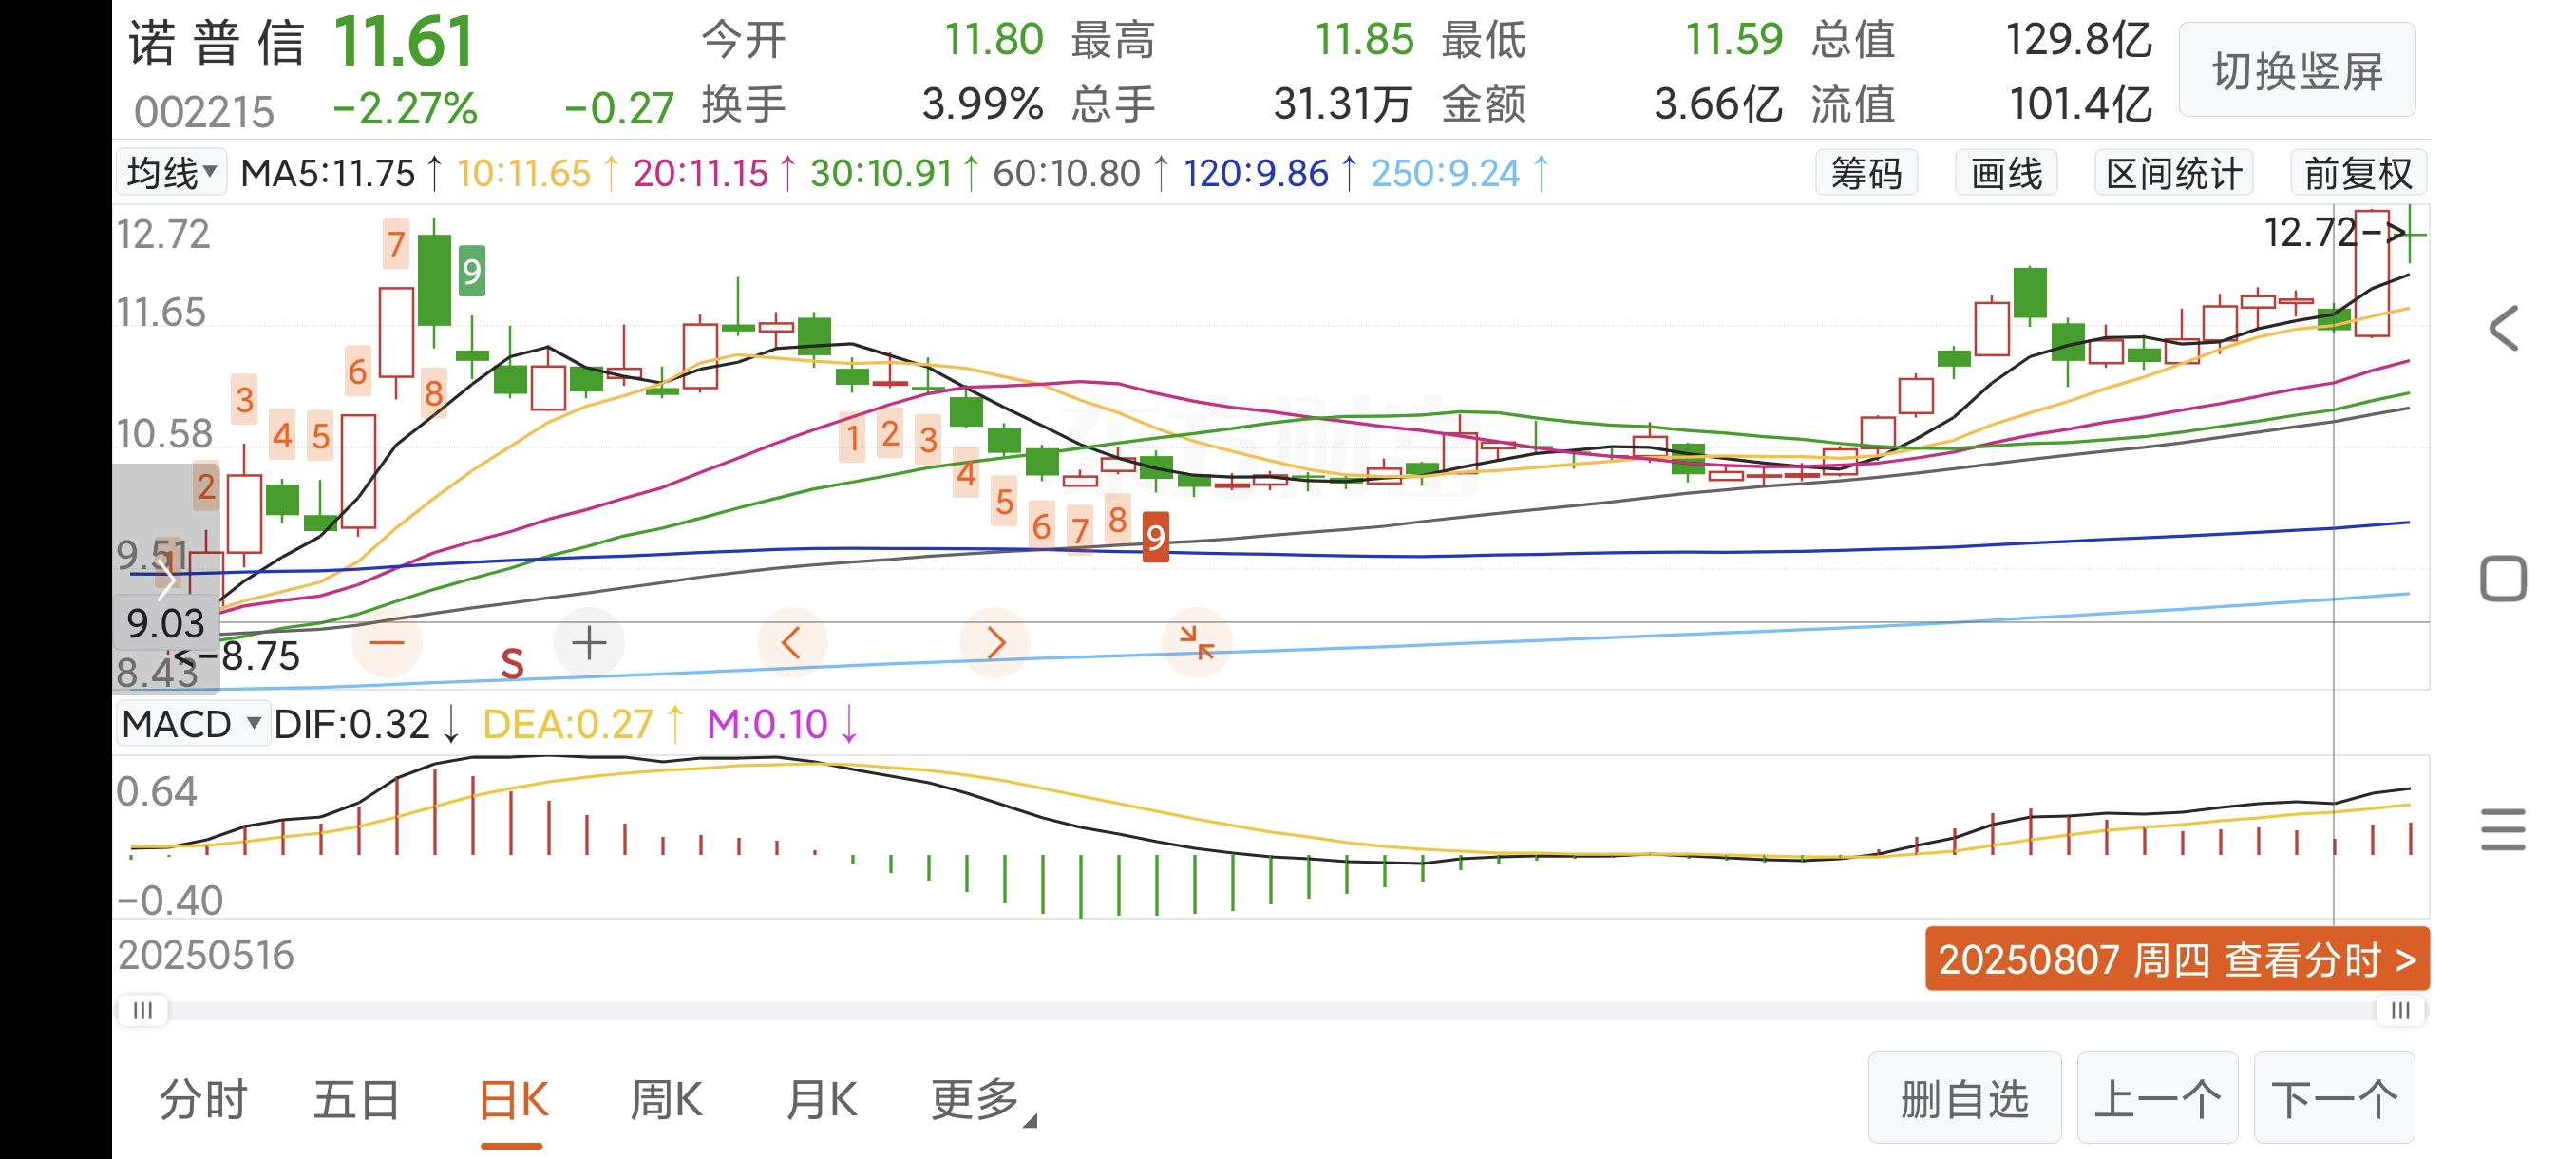Click right handle of timeline slider
This screenshot has height=1159, width=2576.
point(2400,1011)
